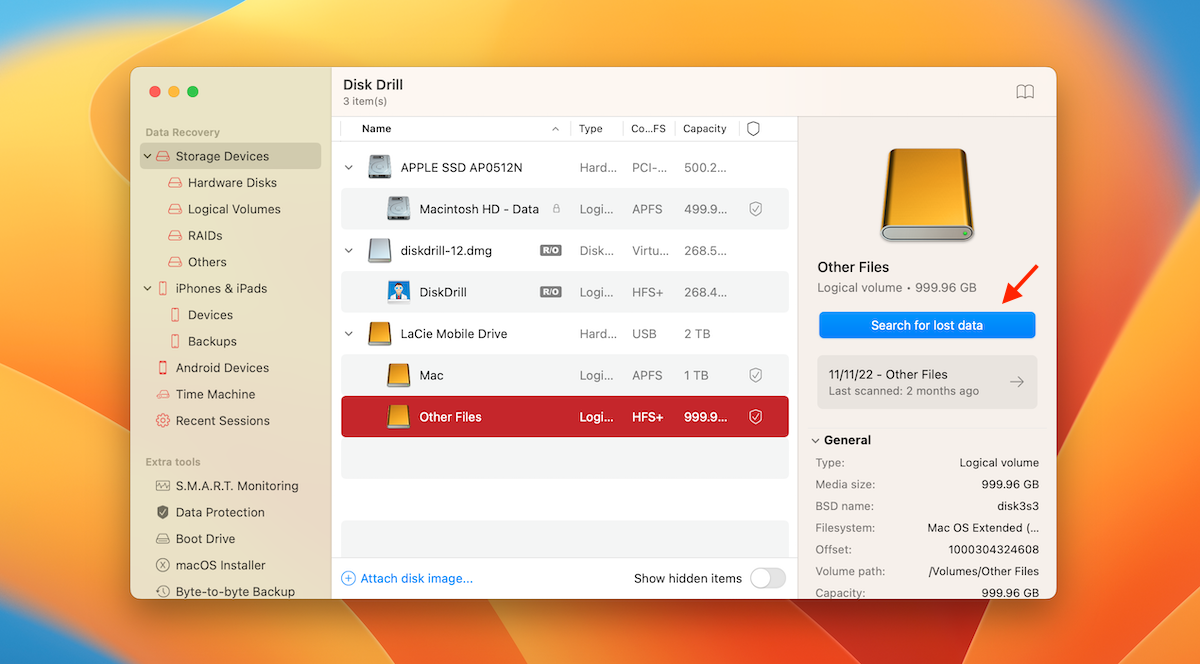Screen dimensions: 1200x664
Task: Select Logical Volumes in sidebar
Action: pos(234,209)
